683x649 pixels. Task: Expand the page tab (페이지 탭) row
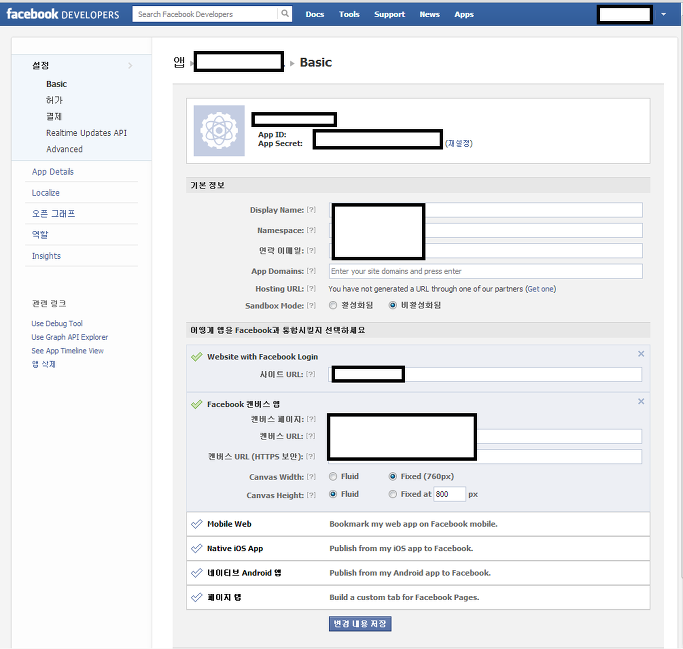tap(418, 597)
